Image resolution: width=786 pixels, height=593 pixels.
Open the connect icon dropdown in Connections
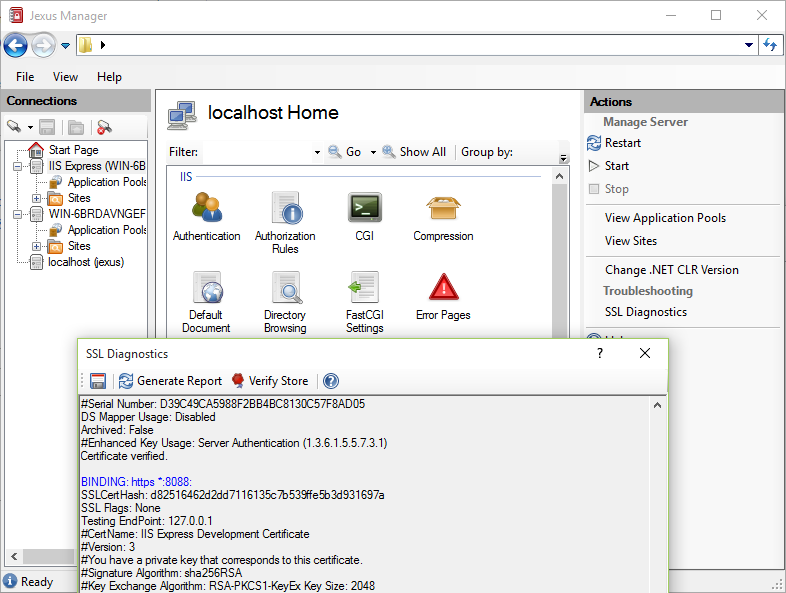31,127
